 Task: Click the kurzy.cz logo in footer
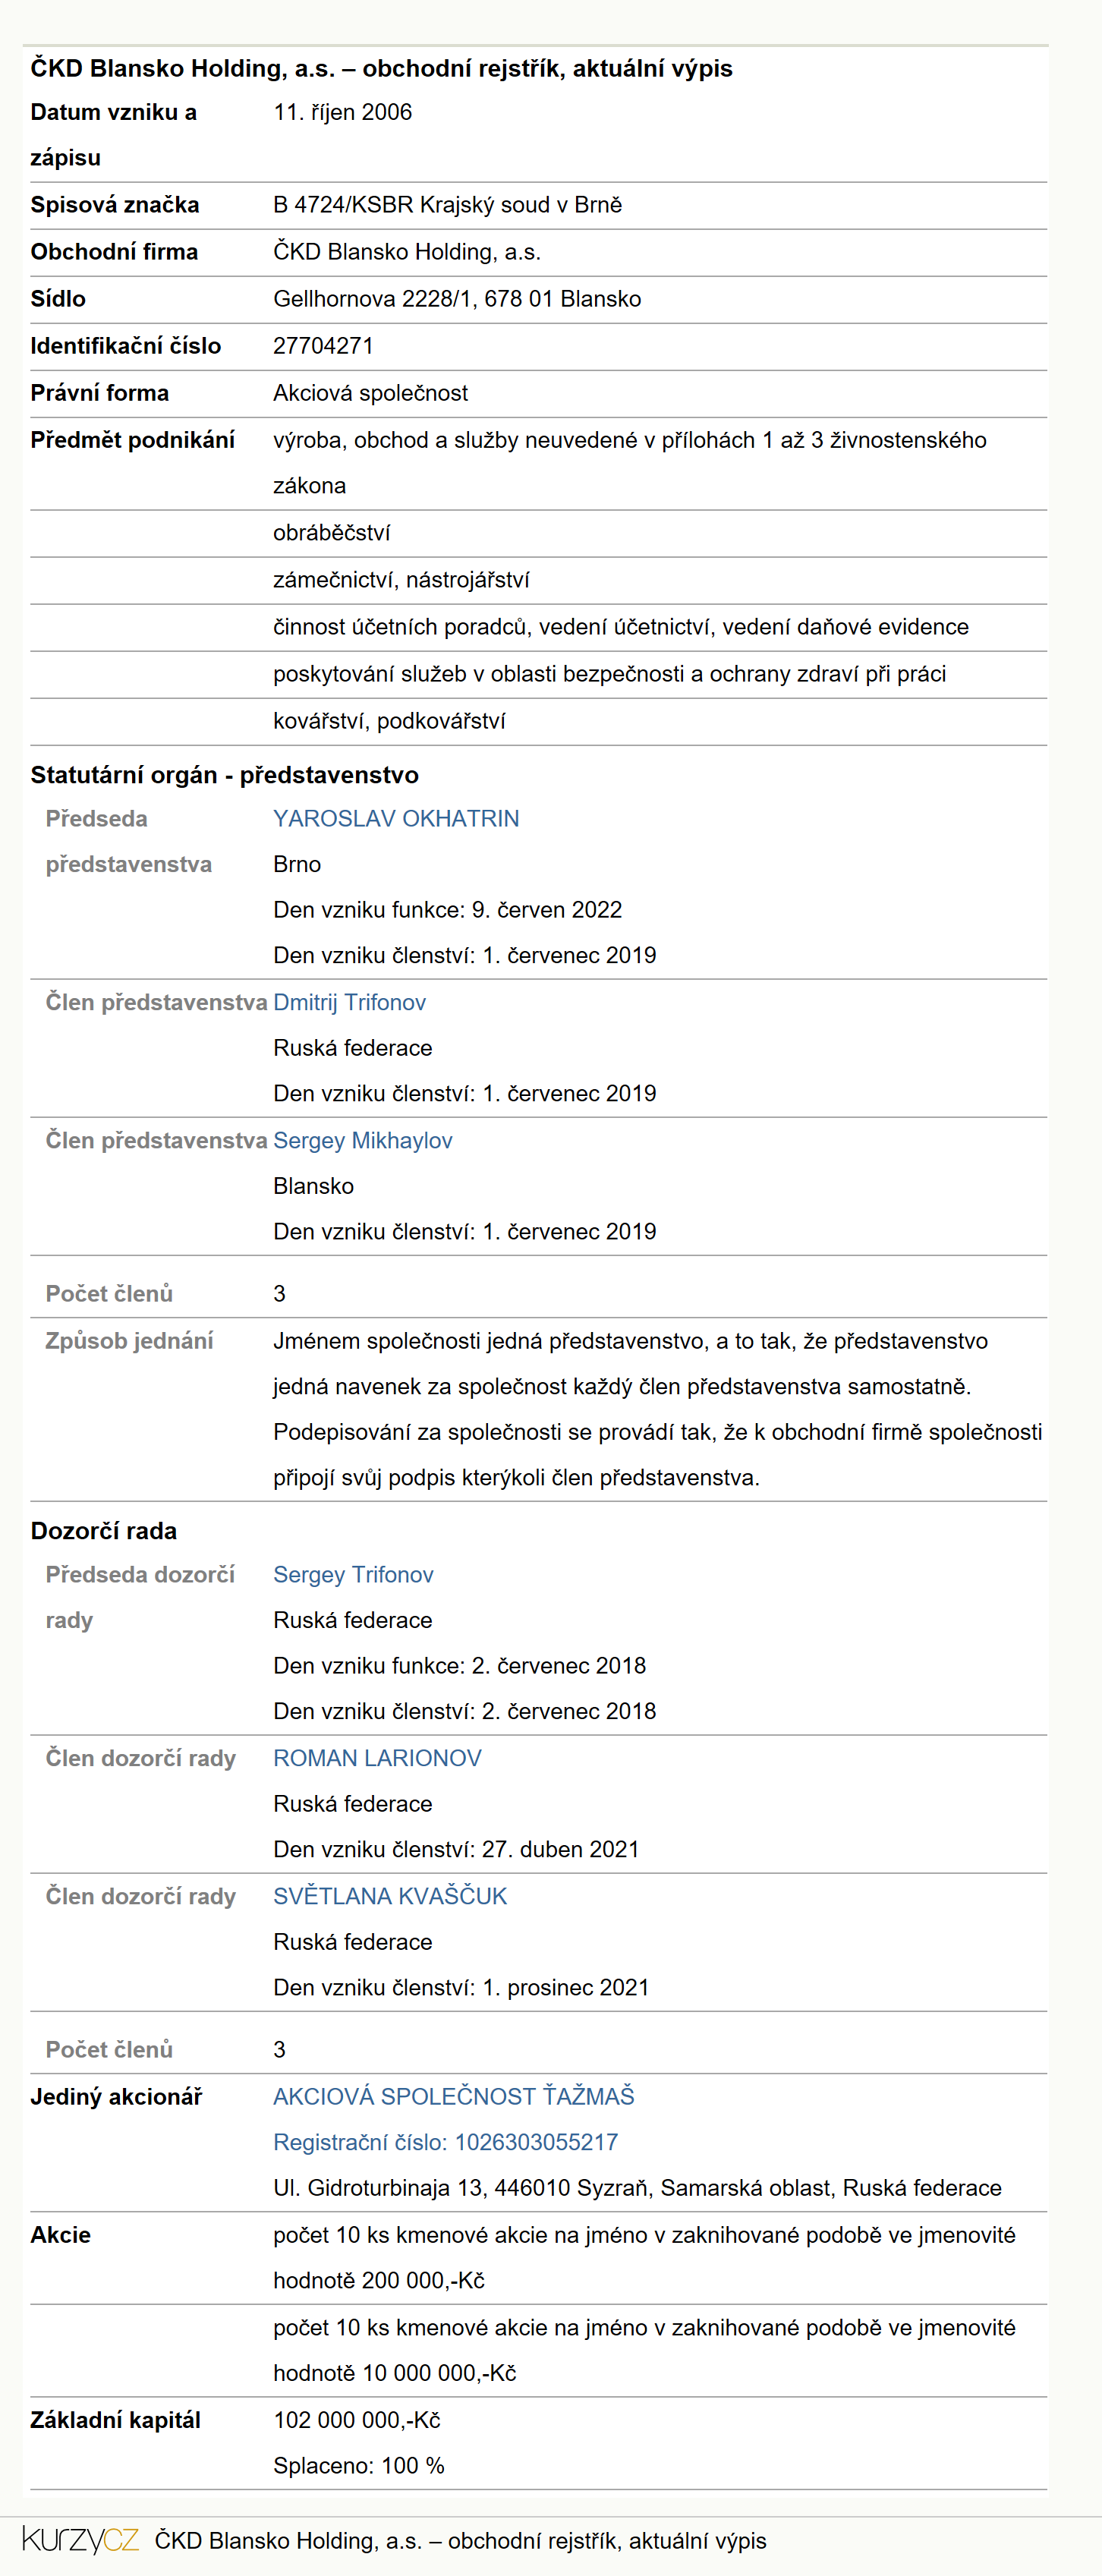click(x=80, y=2540)
